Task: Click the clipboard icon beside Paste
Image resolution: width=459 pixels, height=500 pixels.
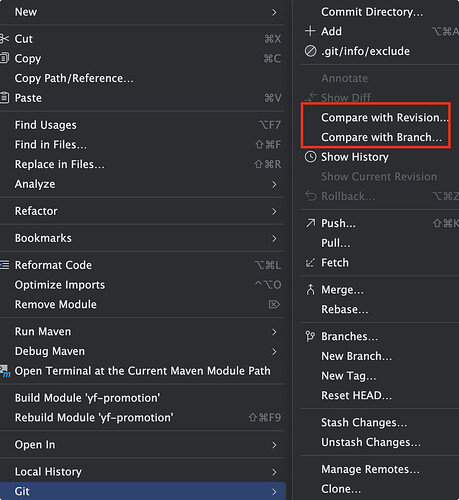Action: (x=4, y=98)
